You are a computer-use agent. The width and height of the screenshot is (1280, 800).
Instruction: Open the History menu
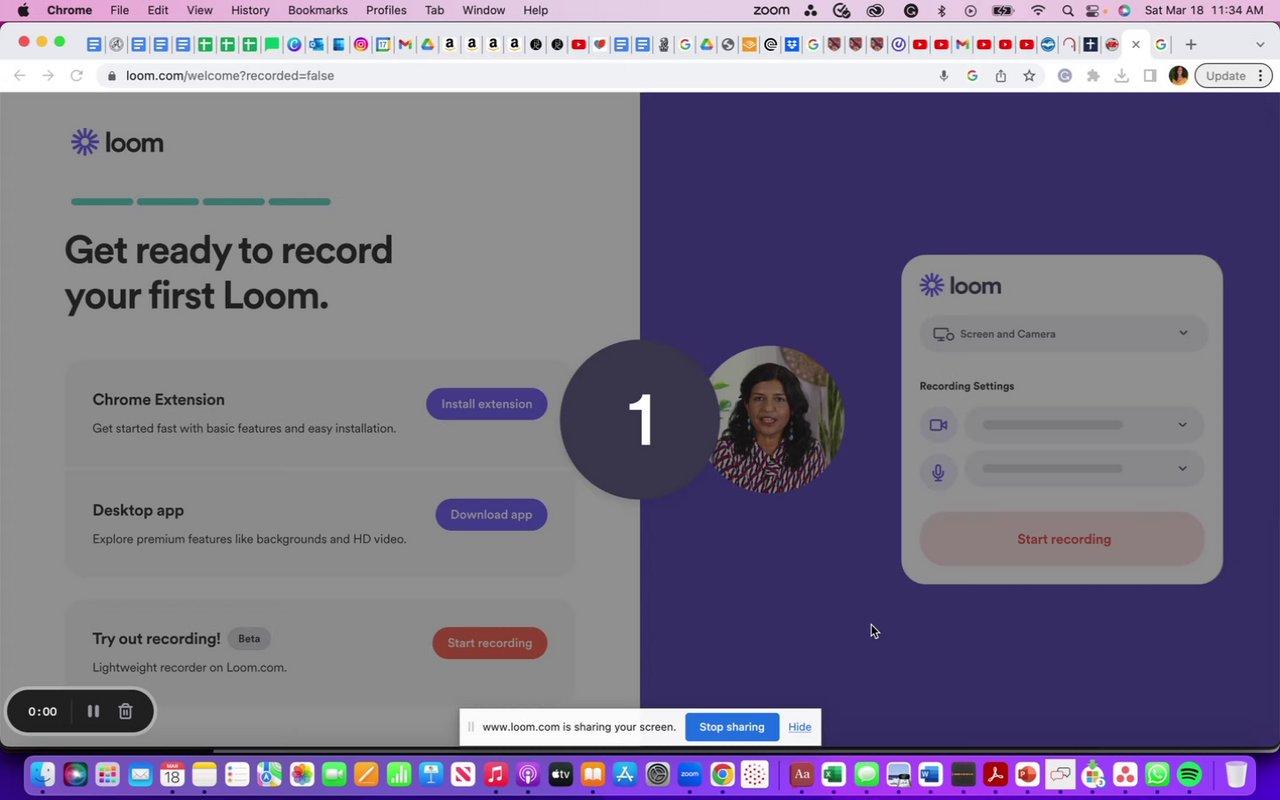coord(250,10)
